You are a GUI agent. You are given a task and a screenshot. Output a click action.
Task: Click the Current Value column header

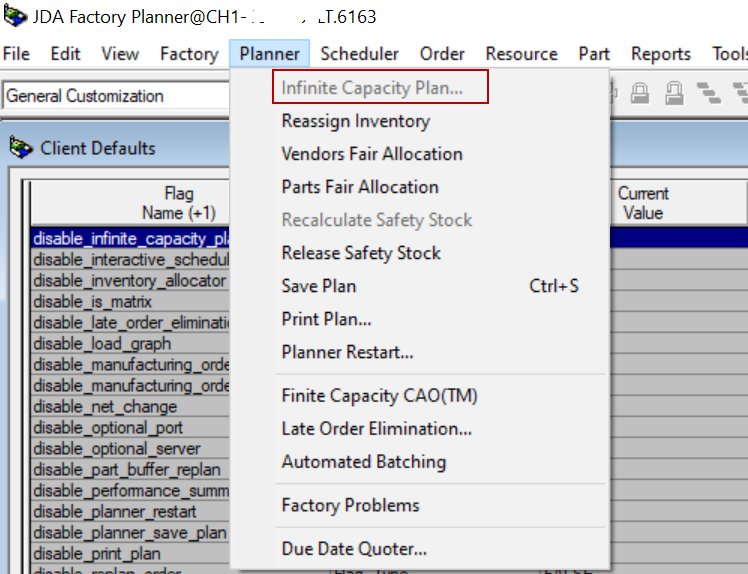click(x=642, y=203)
